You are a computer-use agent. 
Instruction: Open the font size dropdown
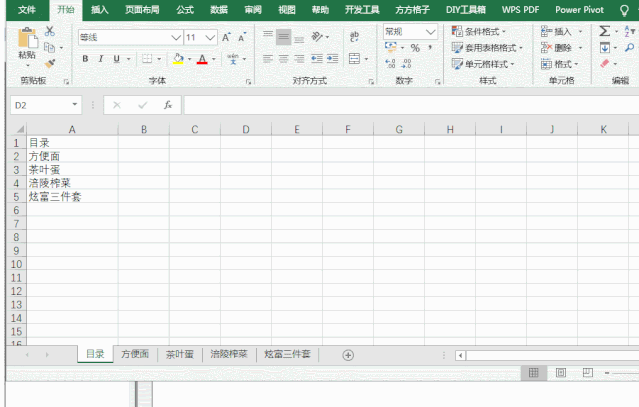point(210,37)
